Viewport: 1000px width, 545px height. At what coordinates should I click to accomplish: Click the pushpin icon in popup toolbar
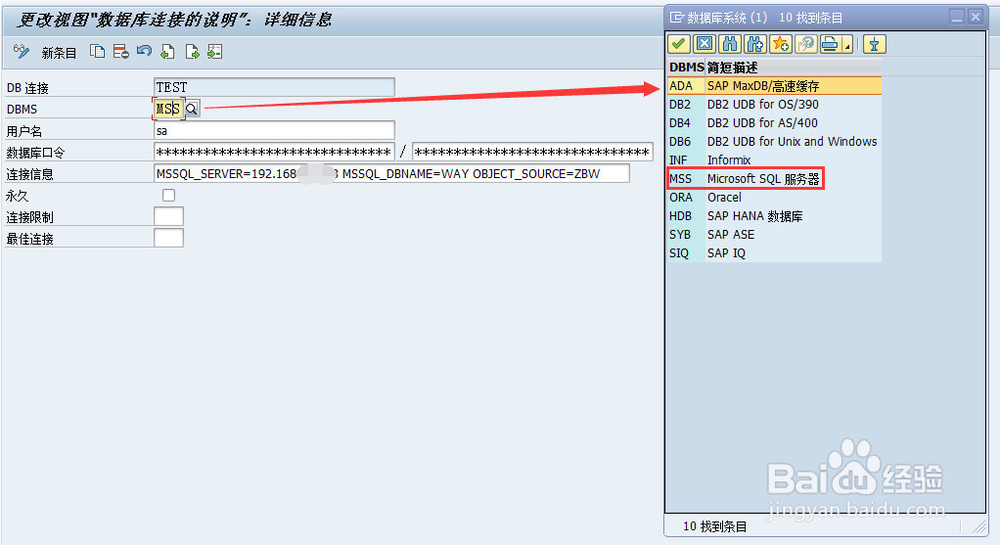pos(874,44)
